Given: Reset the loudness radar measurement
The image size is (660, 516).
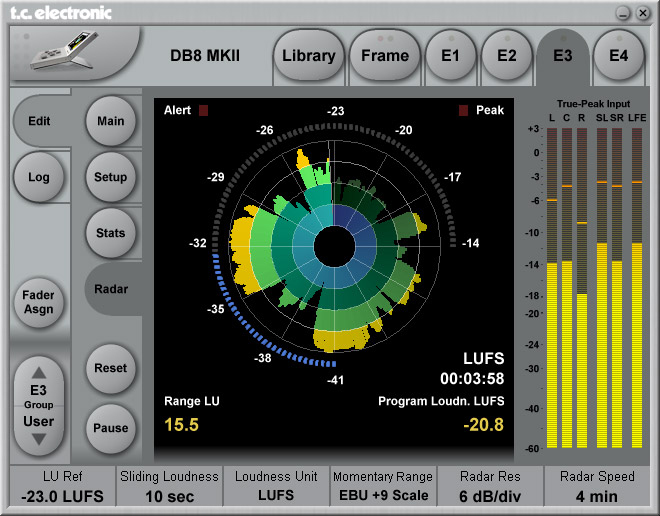Looking at the screenshot, I should click(110, 368).
